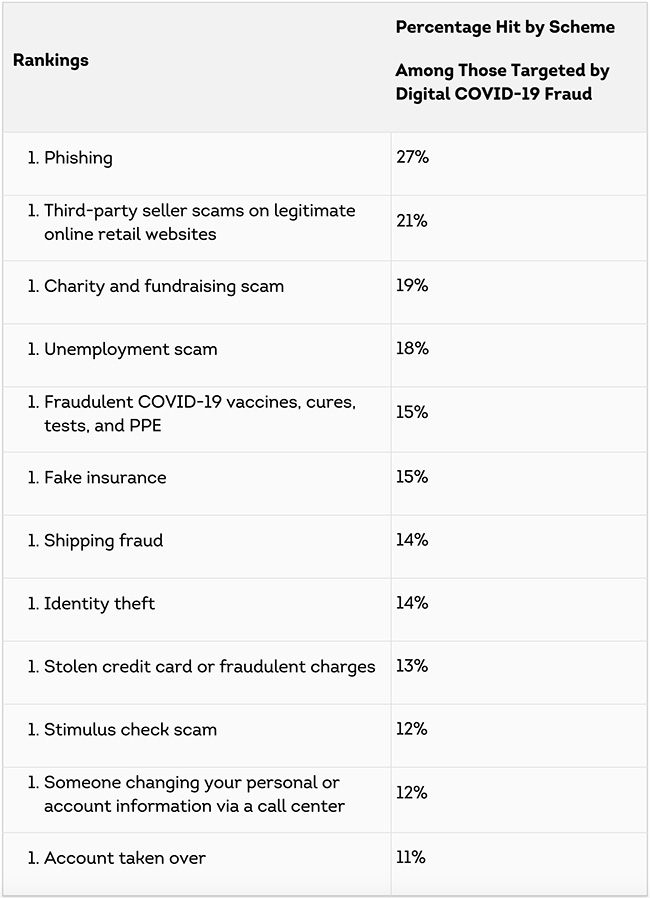Click the Rankings column header
Image resolution: width=650 pixels, height=898 pixels.
coord(51,60)
